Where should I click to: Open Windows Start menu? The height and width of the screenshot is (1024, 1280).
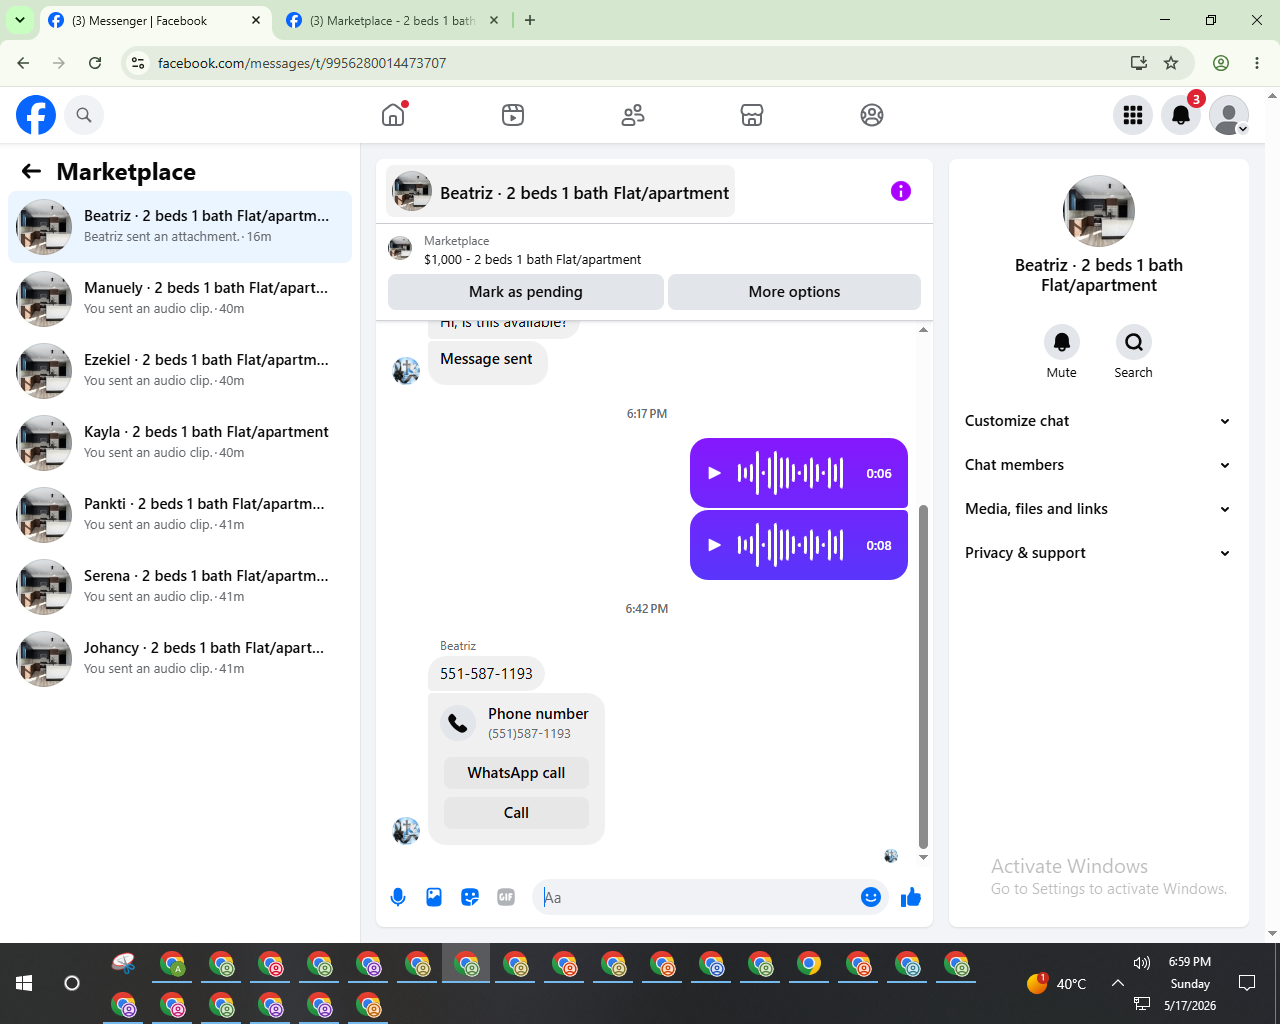click(x=24, y=983)
